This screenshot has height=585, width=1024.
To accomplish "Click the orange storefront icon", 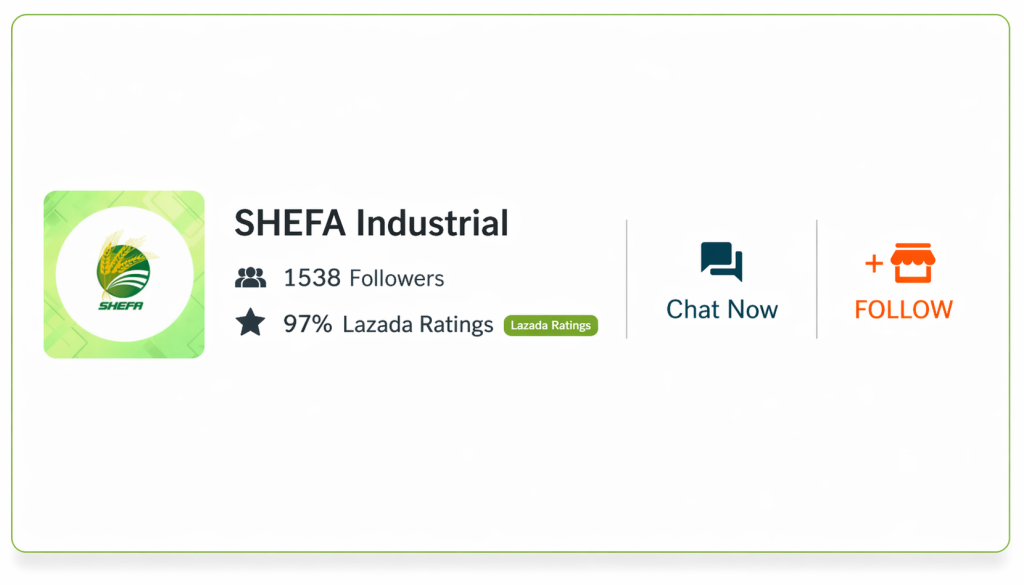I will 912,263.
